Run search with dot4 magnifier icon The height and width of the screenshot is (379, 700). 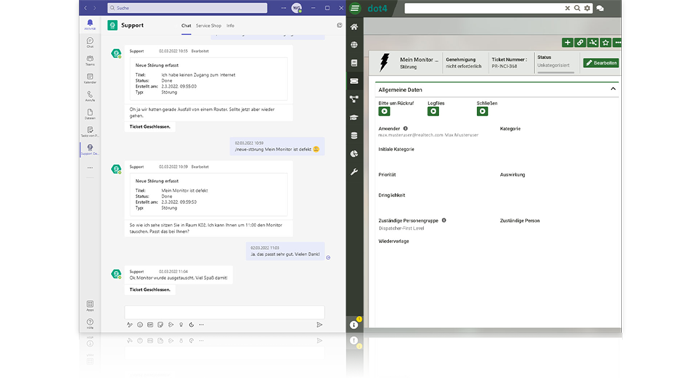coord(577,8)
